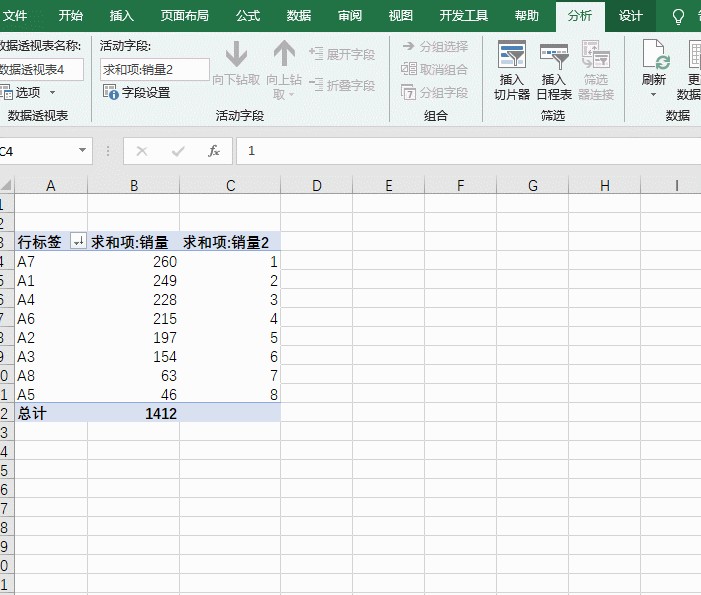This screenshot has width=701, height=595.
Task: Click the cancel X formula button
Action: pyautogui.click(x=142, y=151)
